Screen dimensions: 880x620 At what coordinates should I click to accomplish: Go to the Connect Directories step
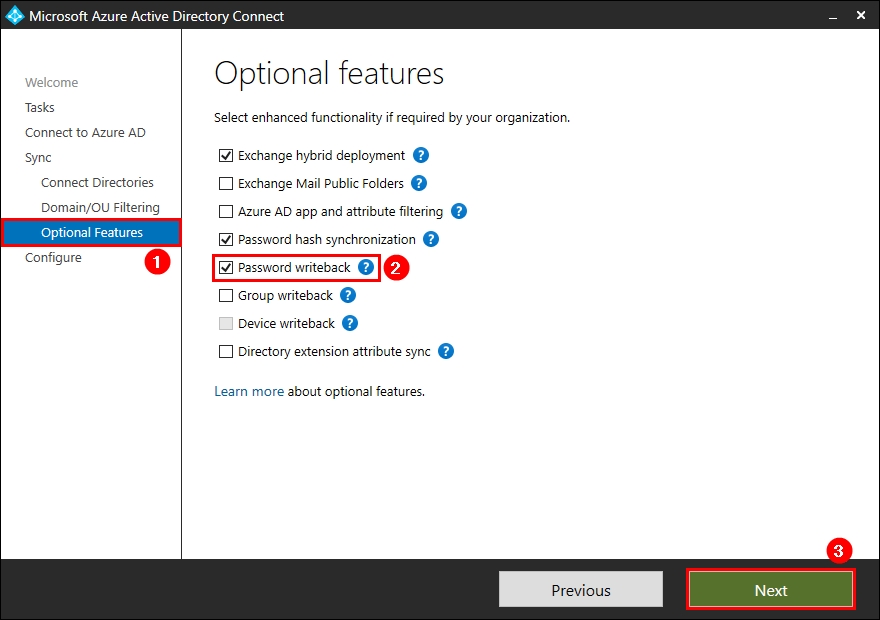tap(97, 182)
